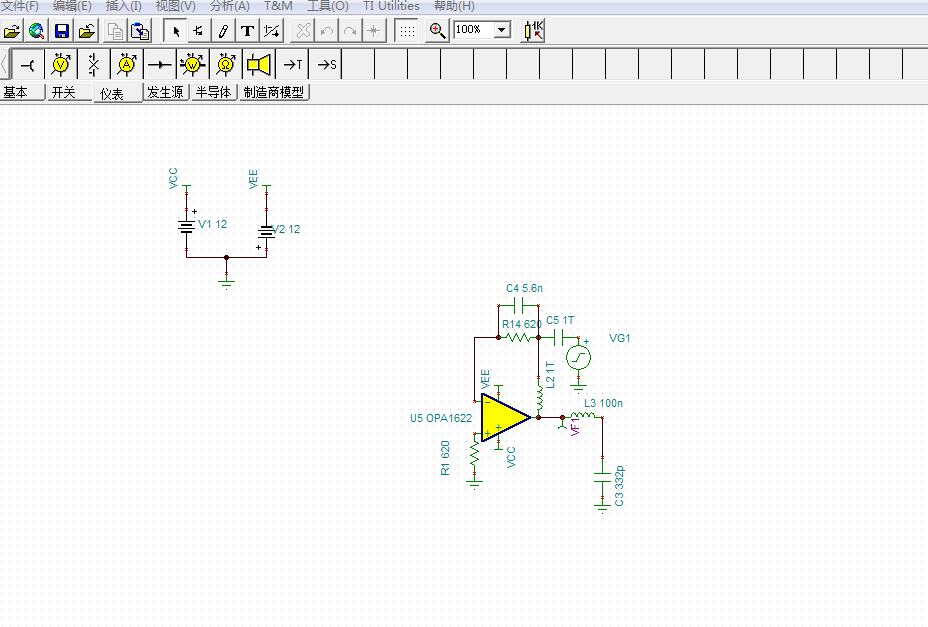Screen dimensions: 928x627
Task: Click the copy icon
Action: [x=115, y=31]
